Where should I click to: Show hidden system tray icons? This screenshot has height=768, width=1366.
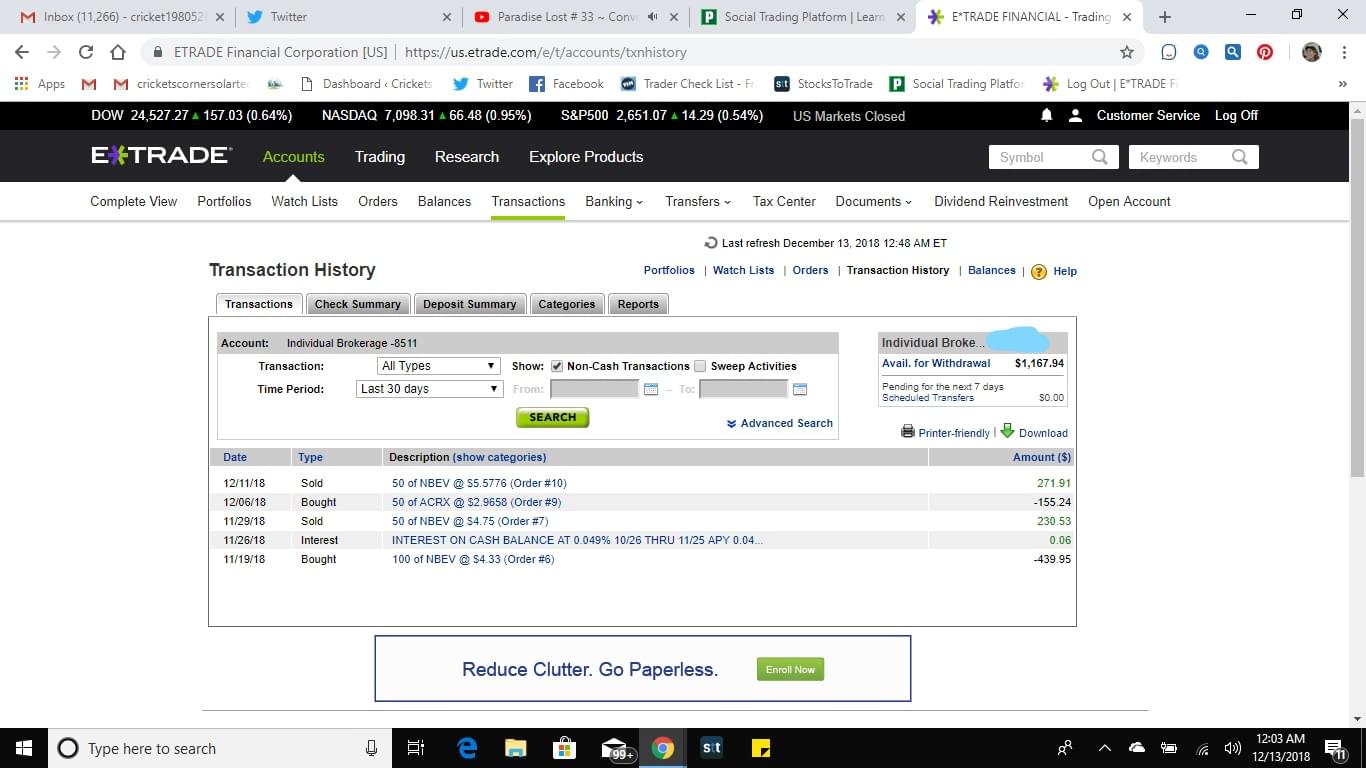pyautogui.click(x=1104, y=748)
